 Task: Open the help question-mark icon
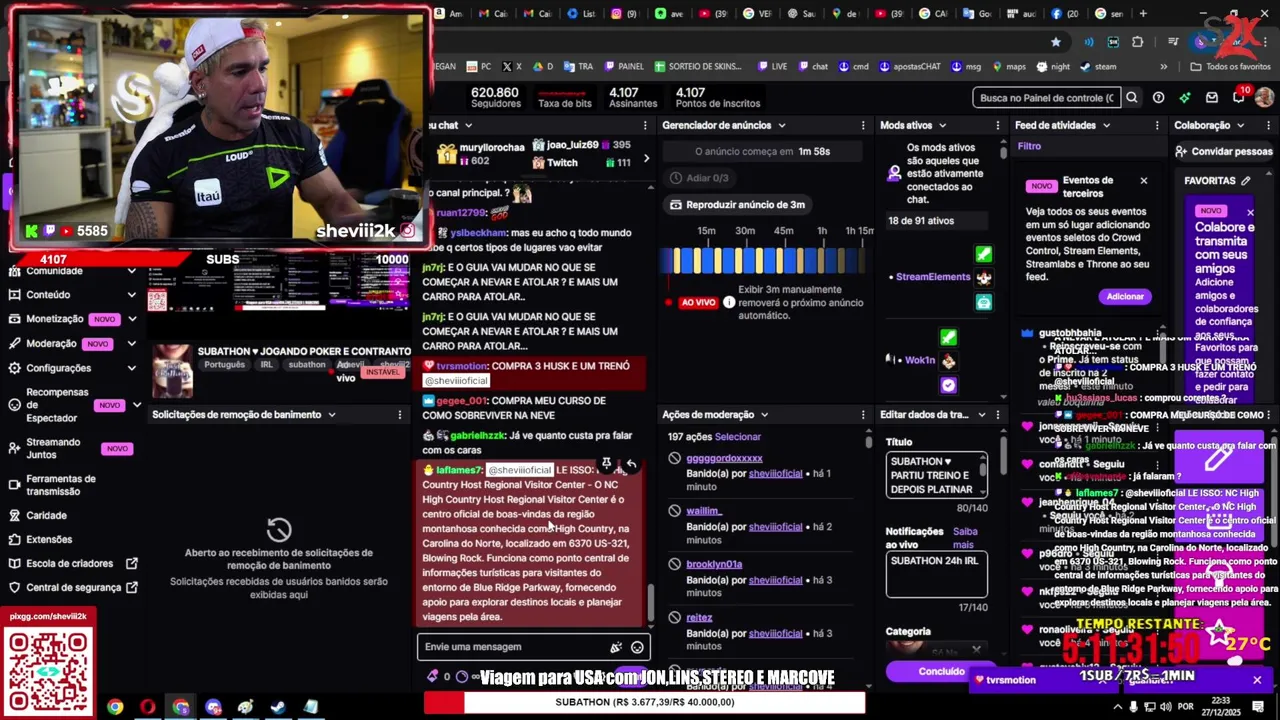[x=1158, y=98]
